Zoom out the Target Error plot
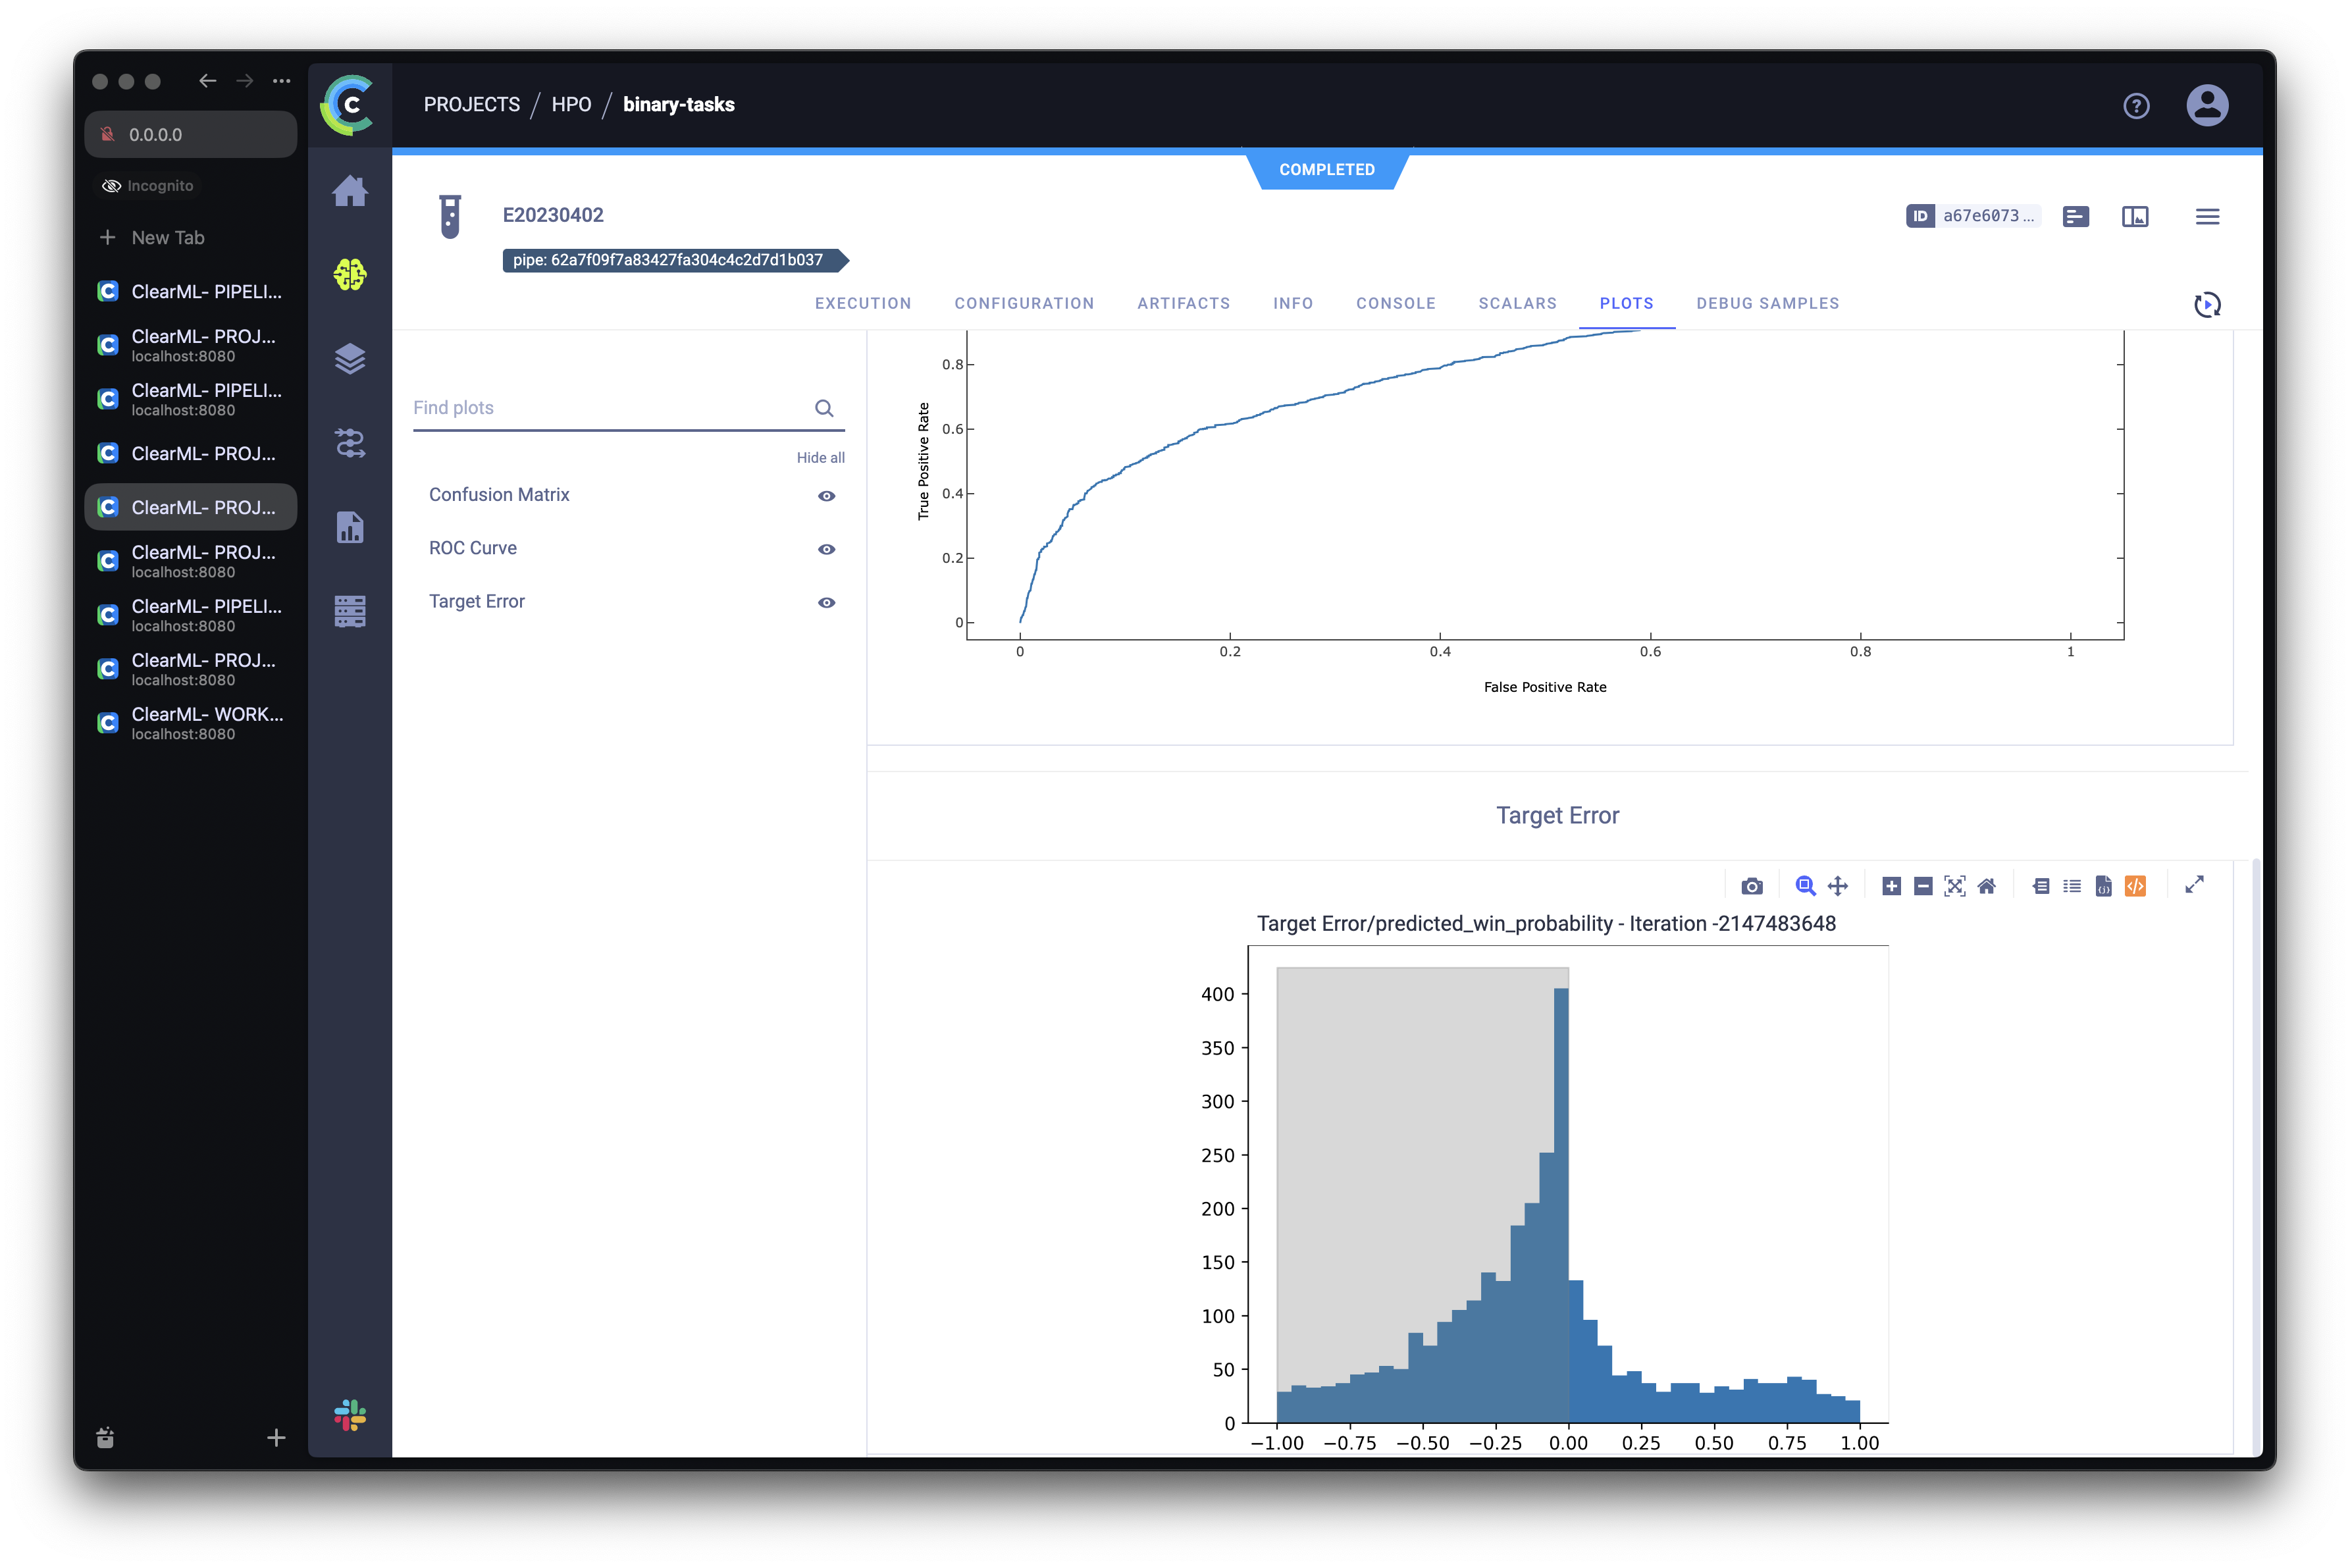Viewport: 2350px width, 1568px height. pos(1922,886)
